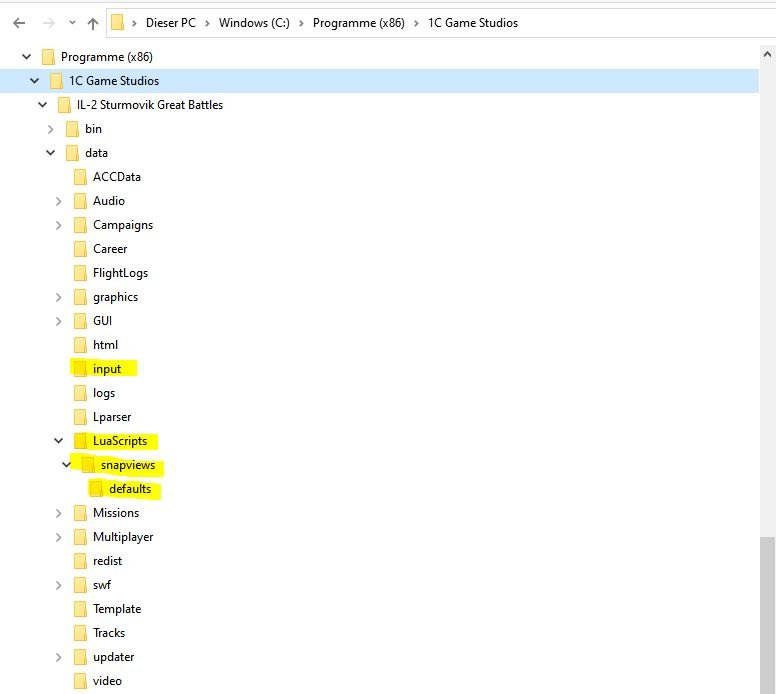
Task: Select the Campaigns folder label
Action: [x=123, y=225]
